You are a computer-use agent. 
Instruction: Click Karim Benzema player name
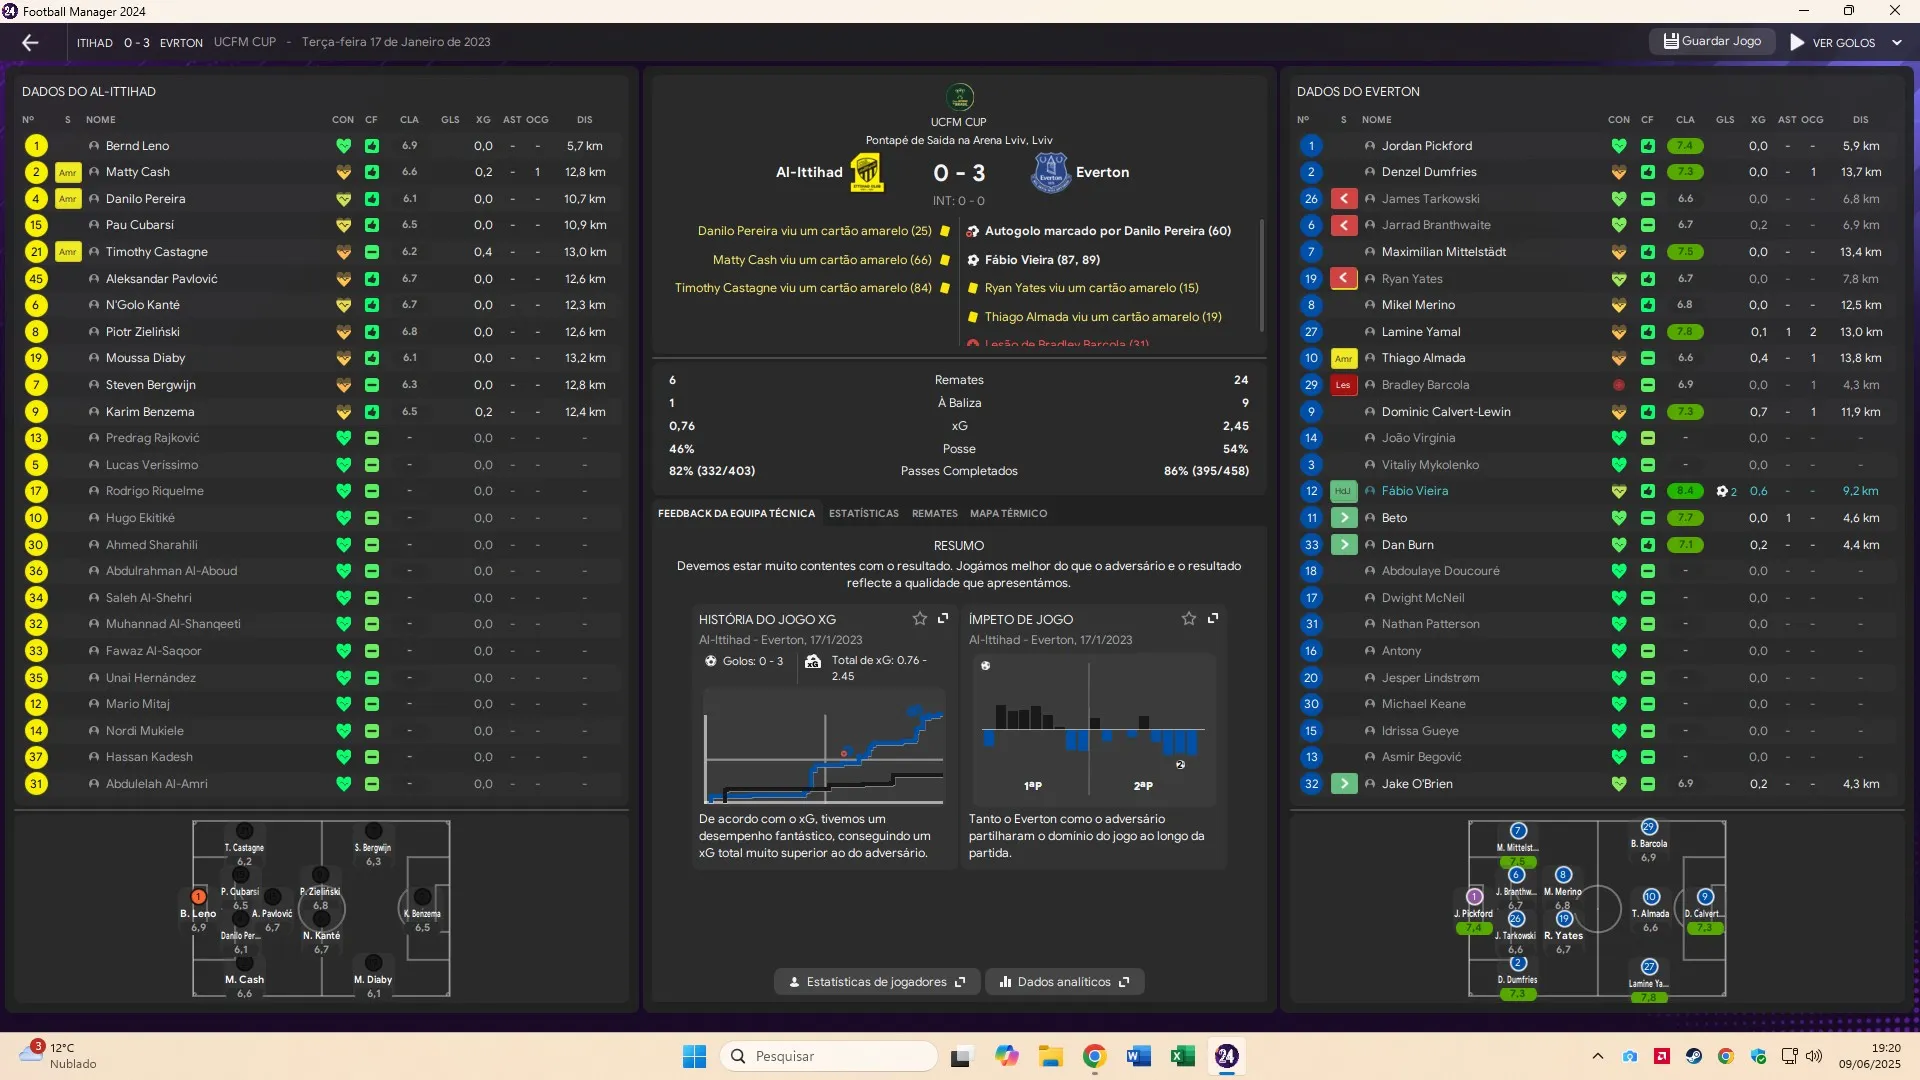tap(150, 412)
